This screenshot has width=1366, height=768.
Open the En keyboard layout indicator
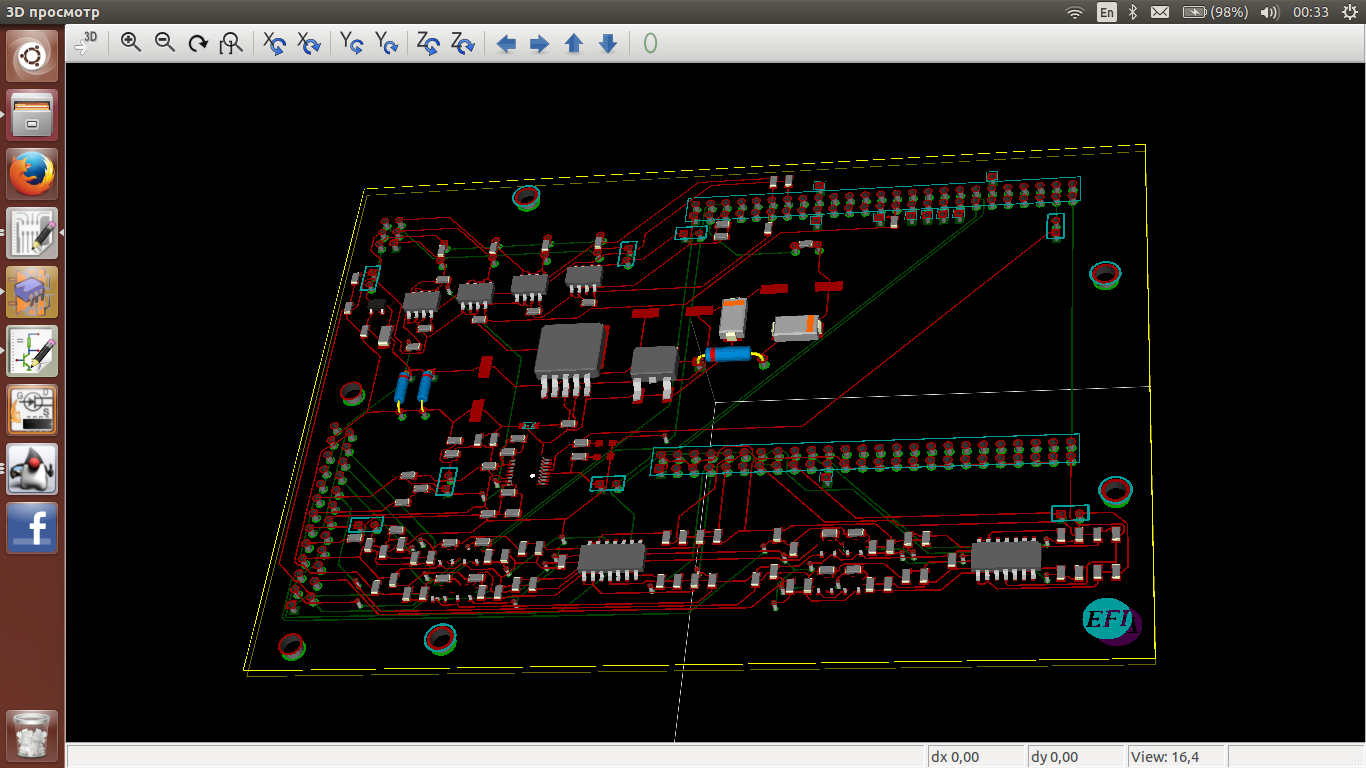(1106, 12)
